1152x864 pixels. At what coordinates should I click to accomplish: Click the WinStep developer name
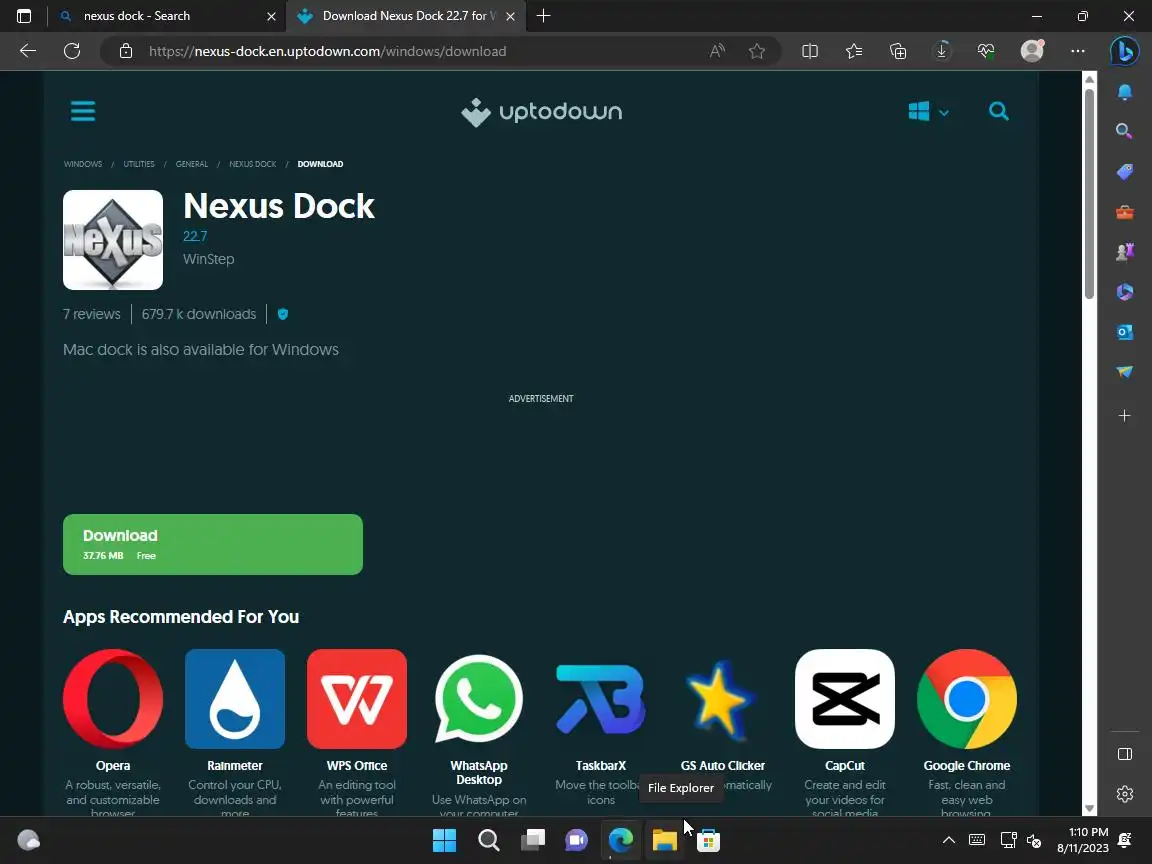click(x=209, y=259)
